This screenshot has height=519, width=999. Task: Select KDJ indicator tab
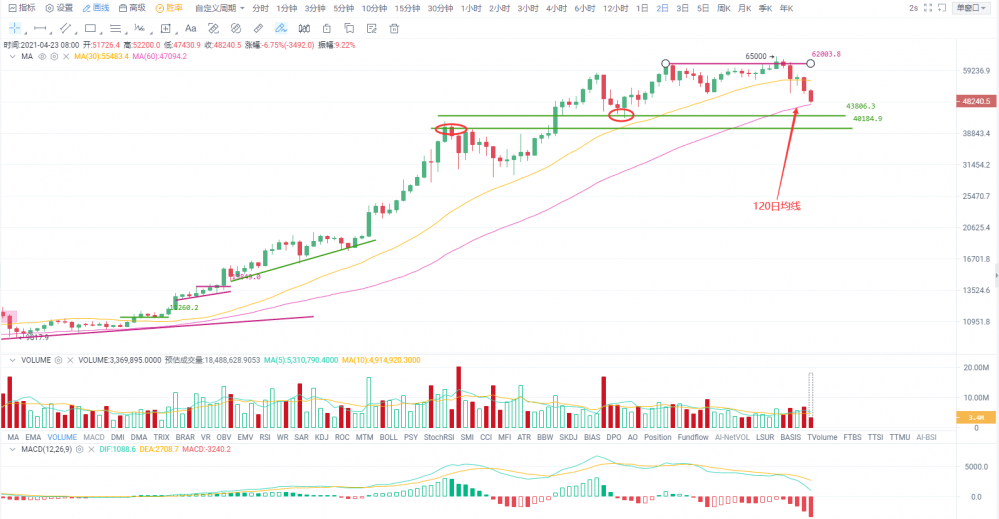(x=322, y=437)
